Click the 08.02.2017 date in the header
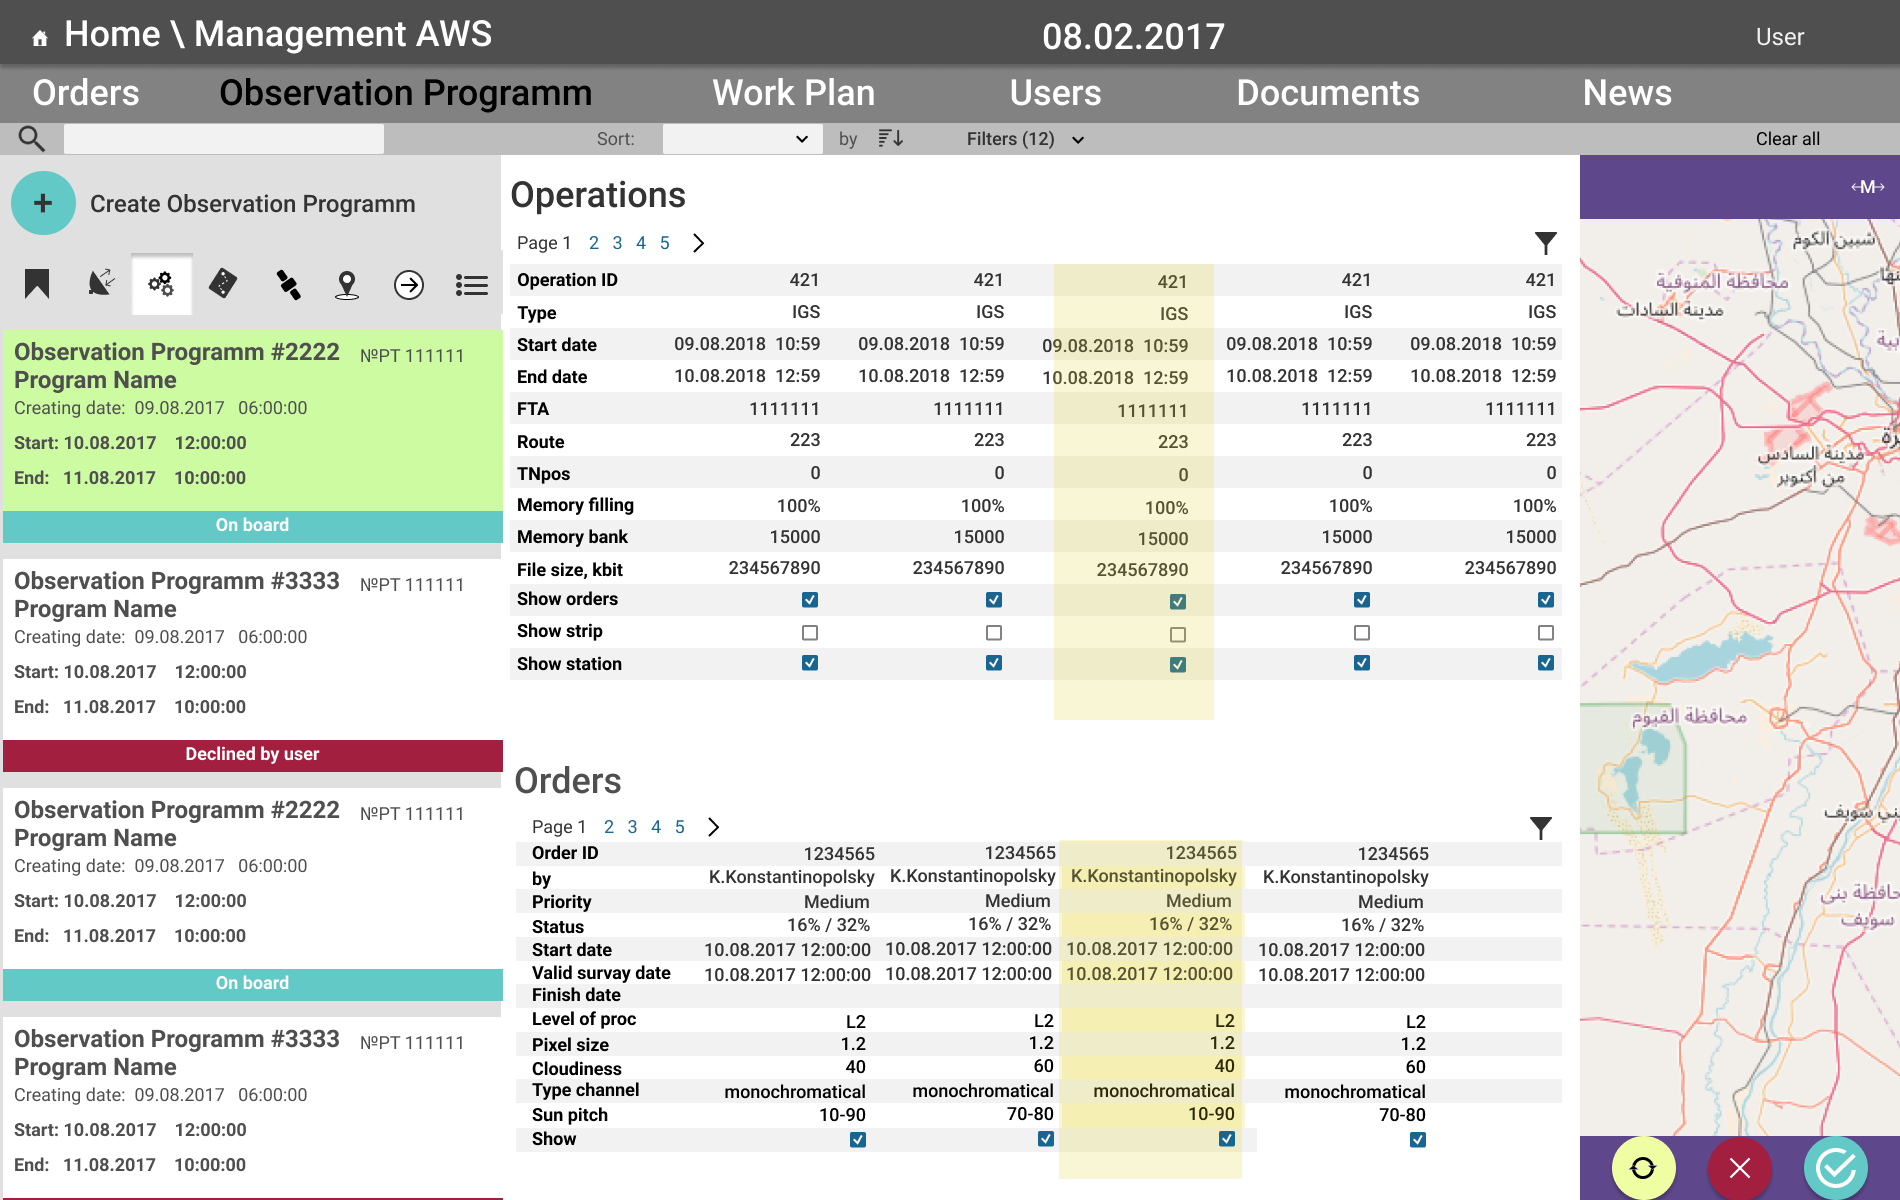Screen dimensions: 1900x1200 click(1134, 37)
